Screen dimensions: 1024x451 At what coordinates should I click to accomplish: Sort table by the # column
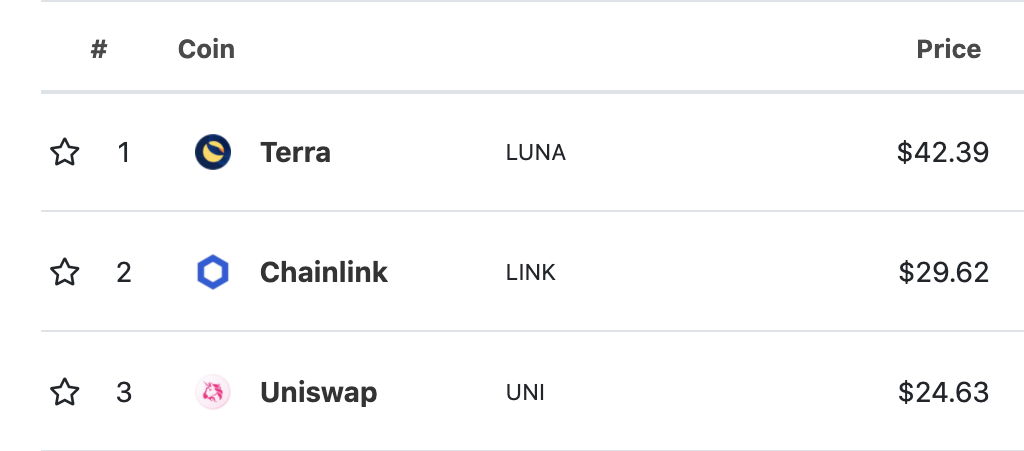(99, 50)
